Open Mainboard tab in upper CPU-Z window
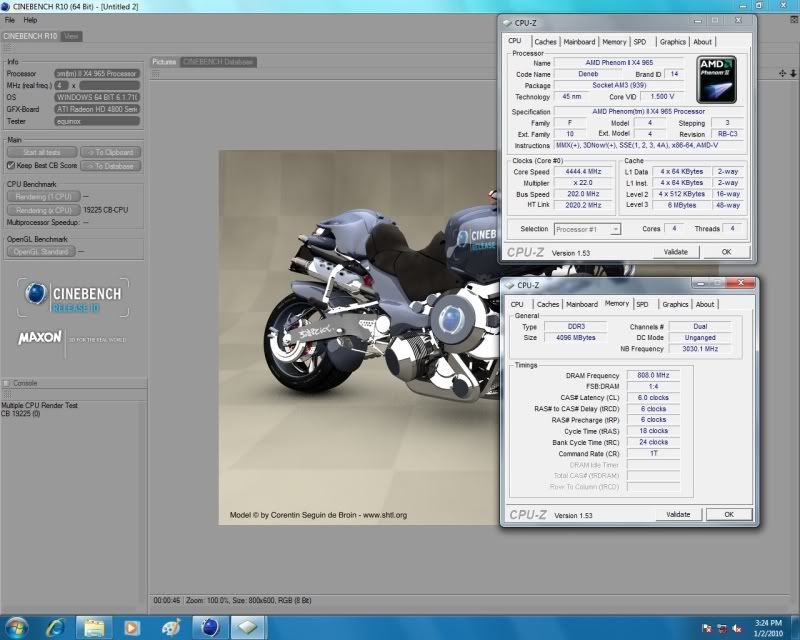 pyautogui.click(x=579, y=42)
